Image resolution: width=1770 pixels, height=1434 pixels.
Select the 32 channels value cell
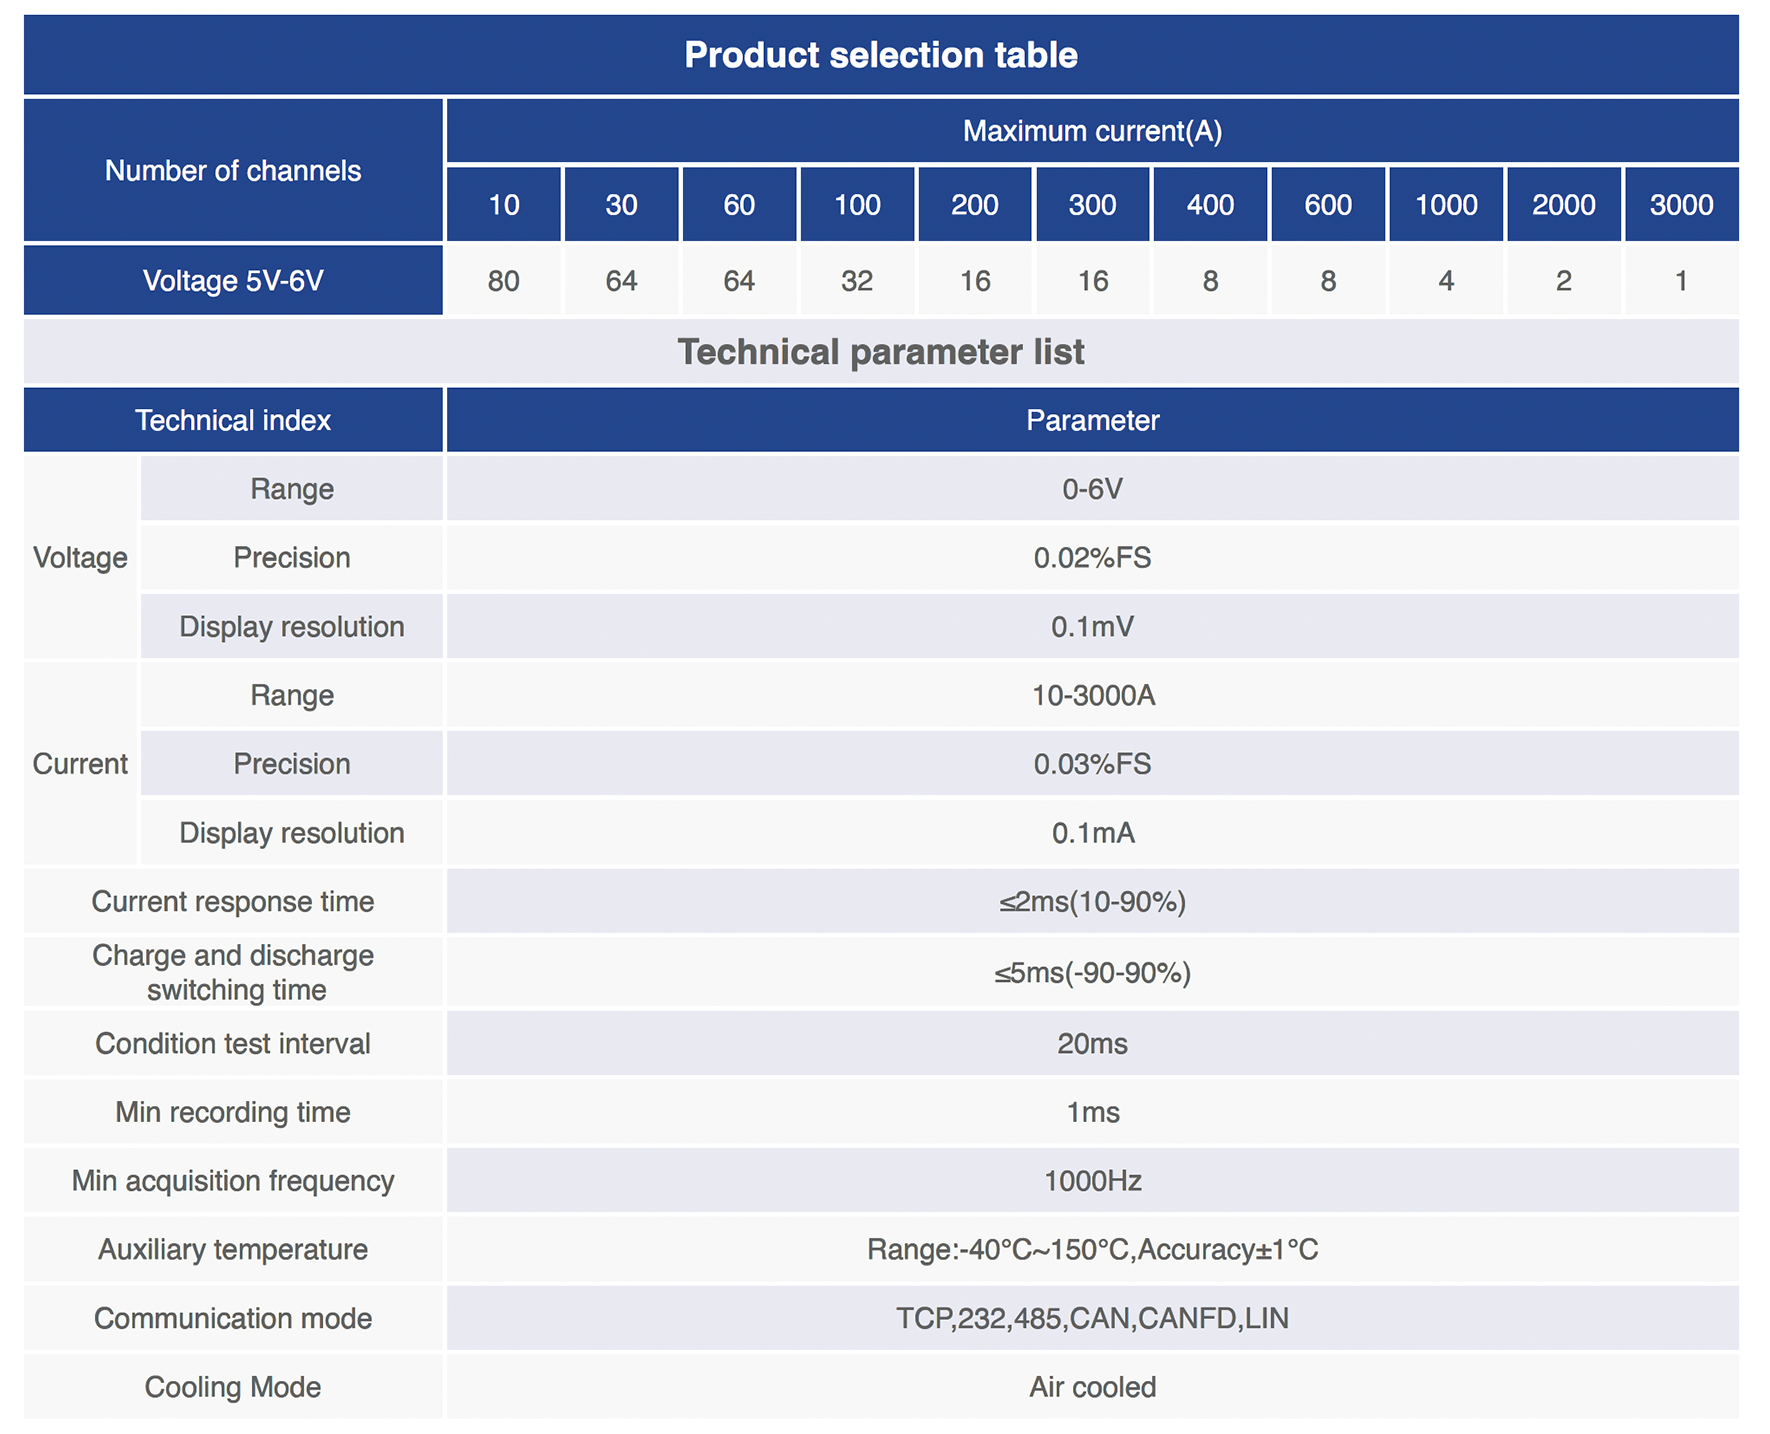pyautogui.click(x=857, y=281)
